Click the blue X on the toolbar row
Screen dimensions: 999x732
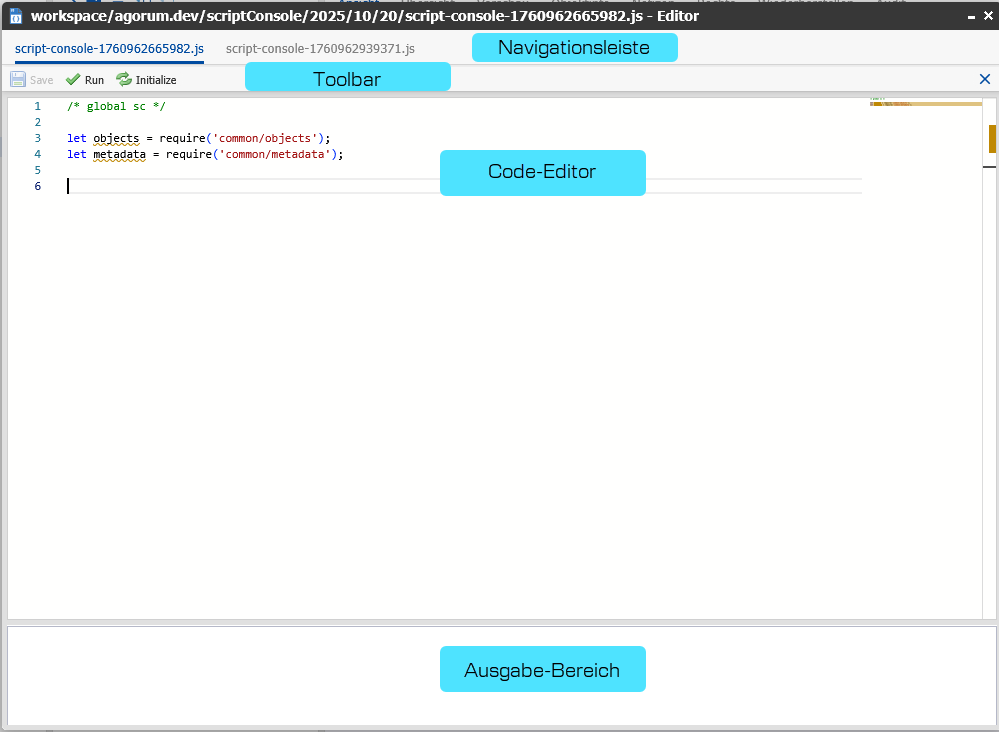[x=985, y=79]
